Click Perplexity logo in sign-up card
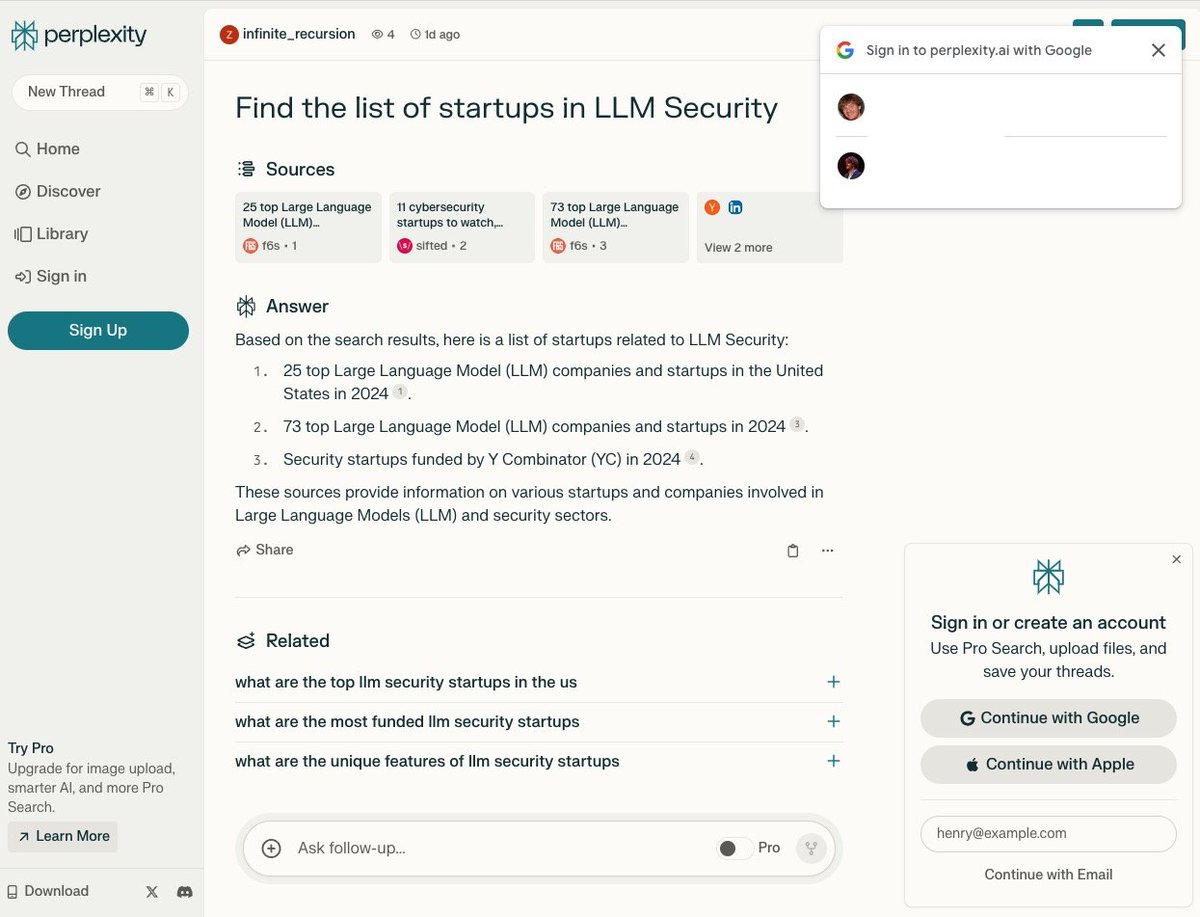The image size is (1200, 917). (1048, 577)
